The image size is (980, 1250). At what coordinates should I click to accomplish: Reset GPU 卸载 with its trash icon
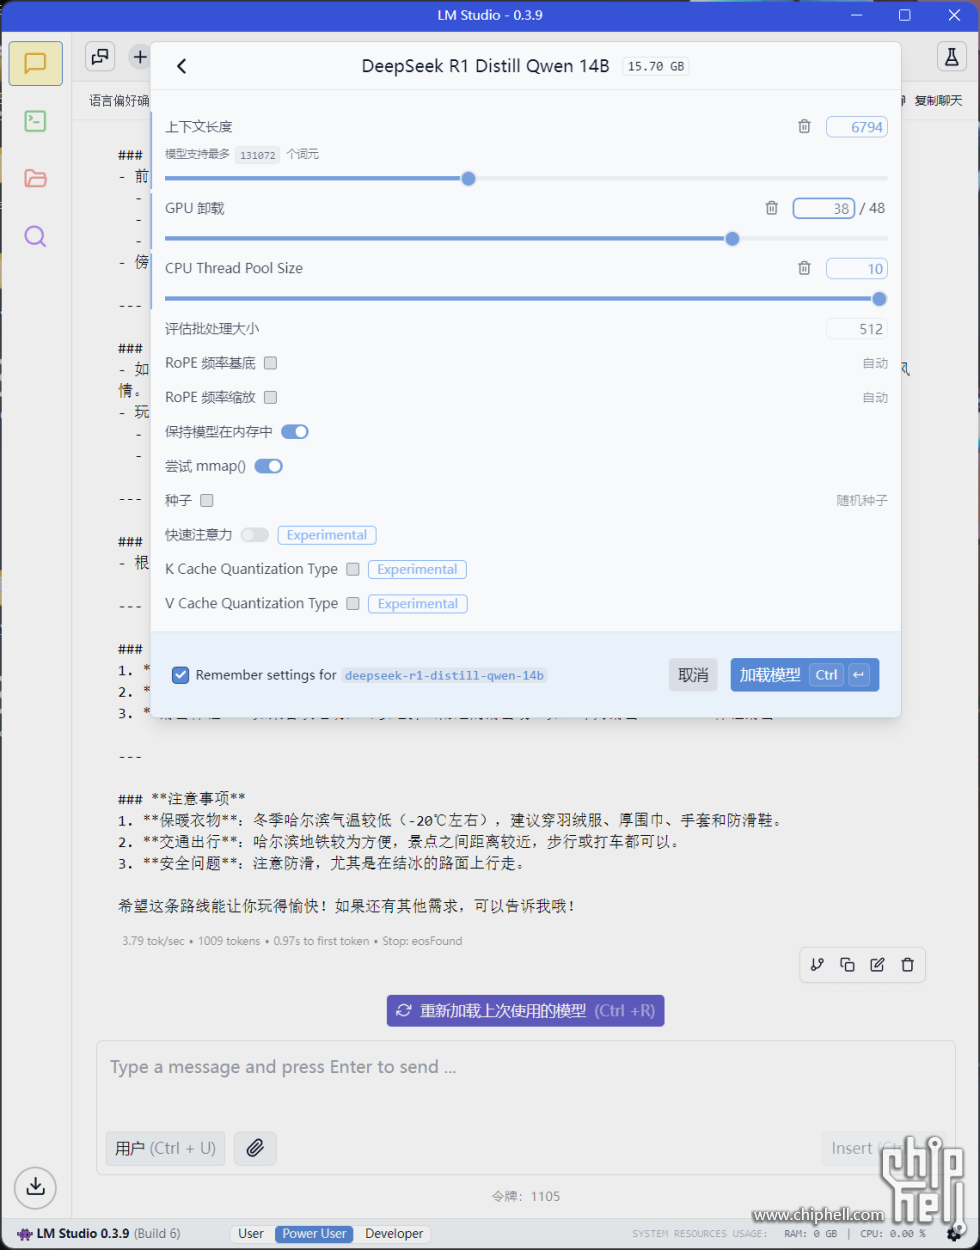click(x=771, y=208)
